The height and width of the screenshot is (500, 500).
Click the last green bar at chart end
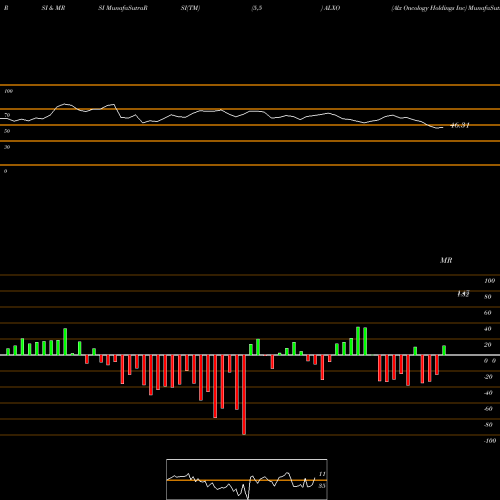tap(444, 350)
